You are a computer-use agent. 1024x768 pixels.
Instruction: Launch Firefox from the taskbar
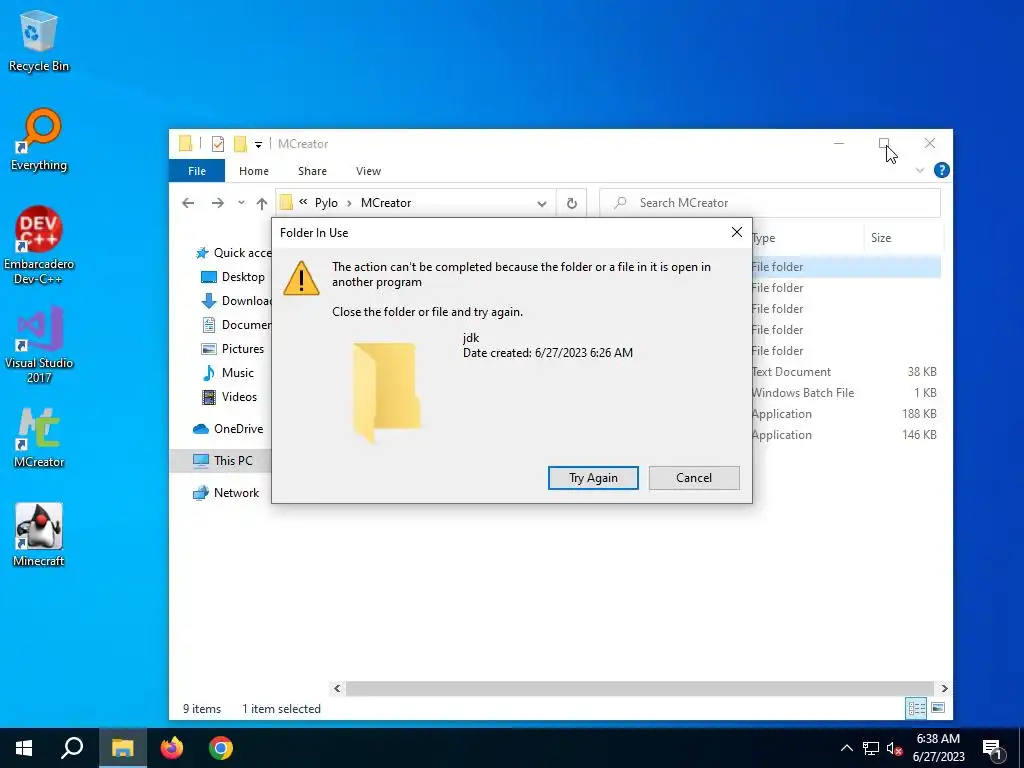point(172,748)
